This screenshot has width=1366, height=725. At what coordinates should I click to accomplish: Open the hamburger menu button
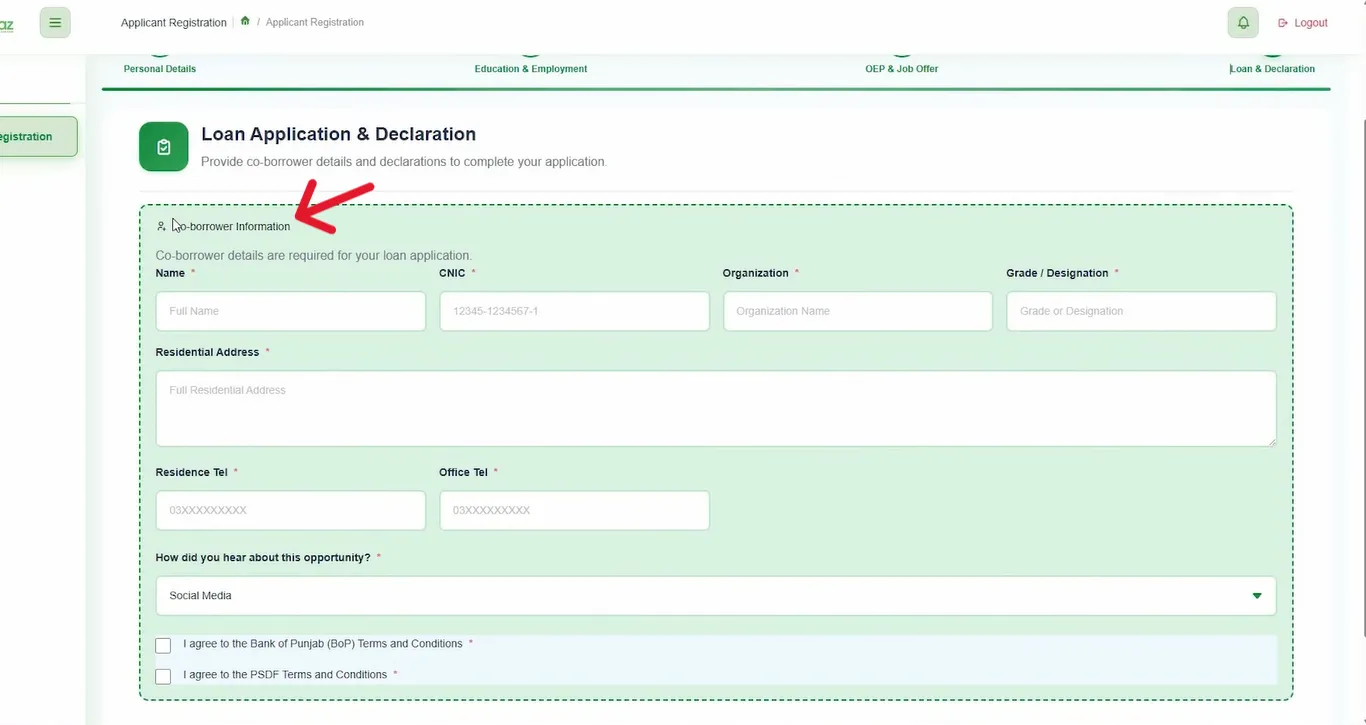(x=55, y=22)
